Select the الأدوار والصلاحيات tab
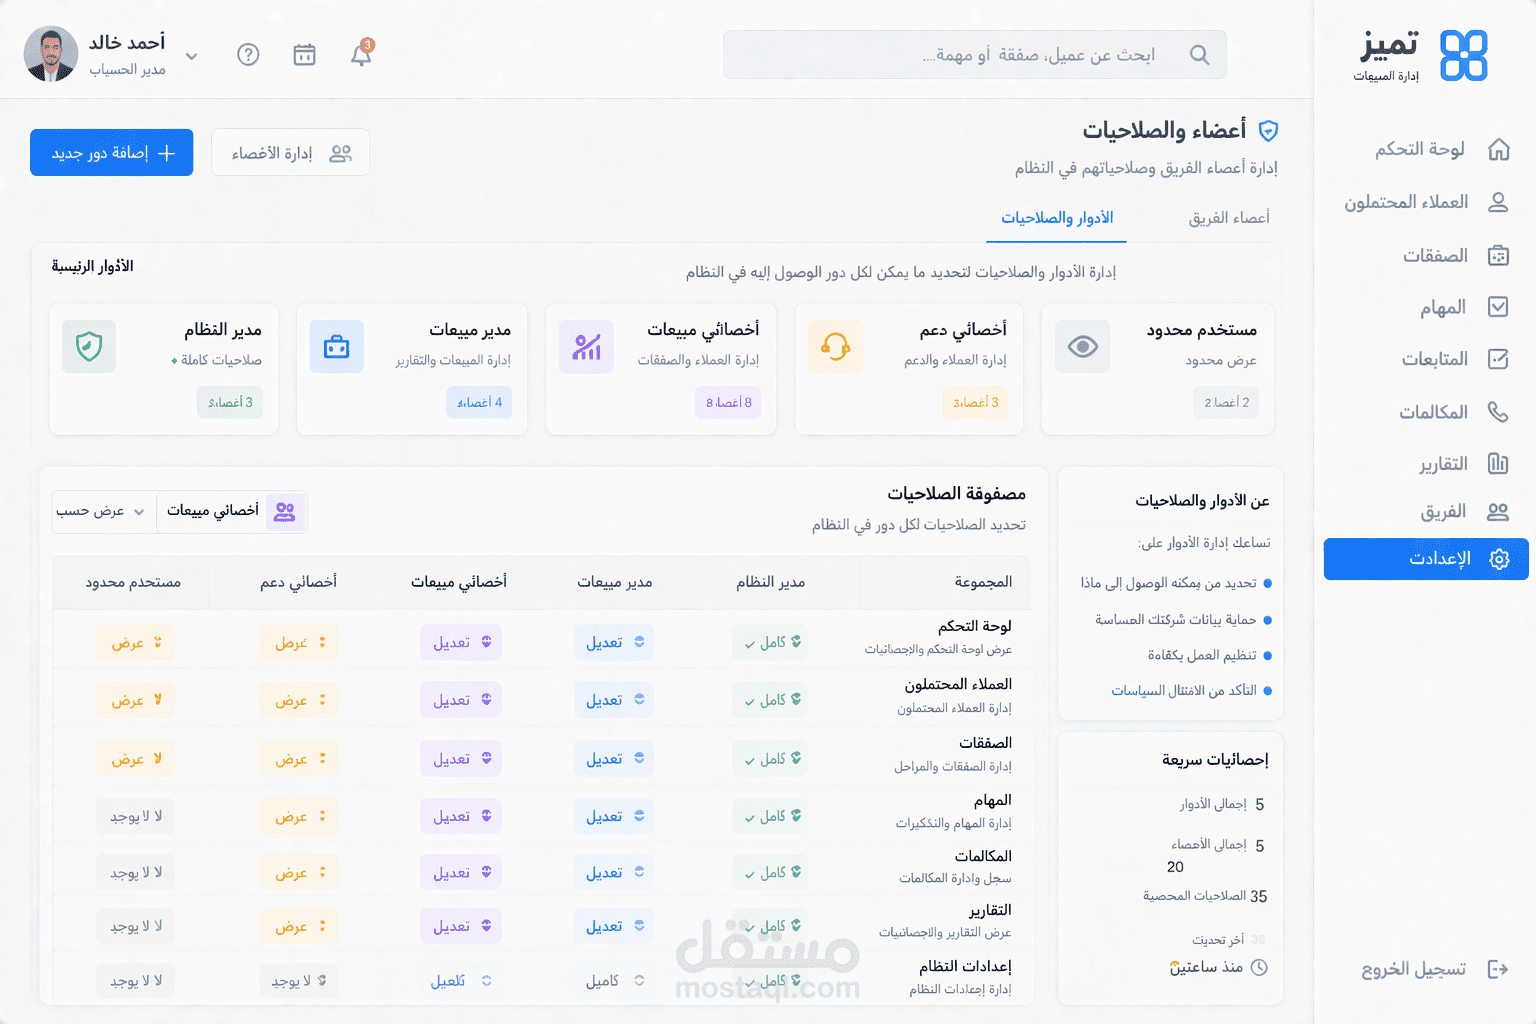 coord(1057,218)
